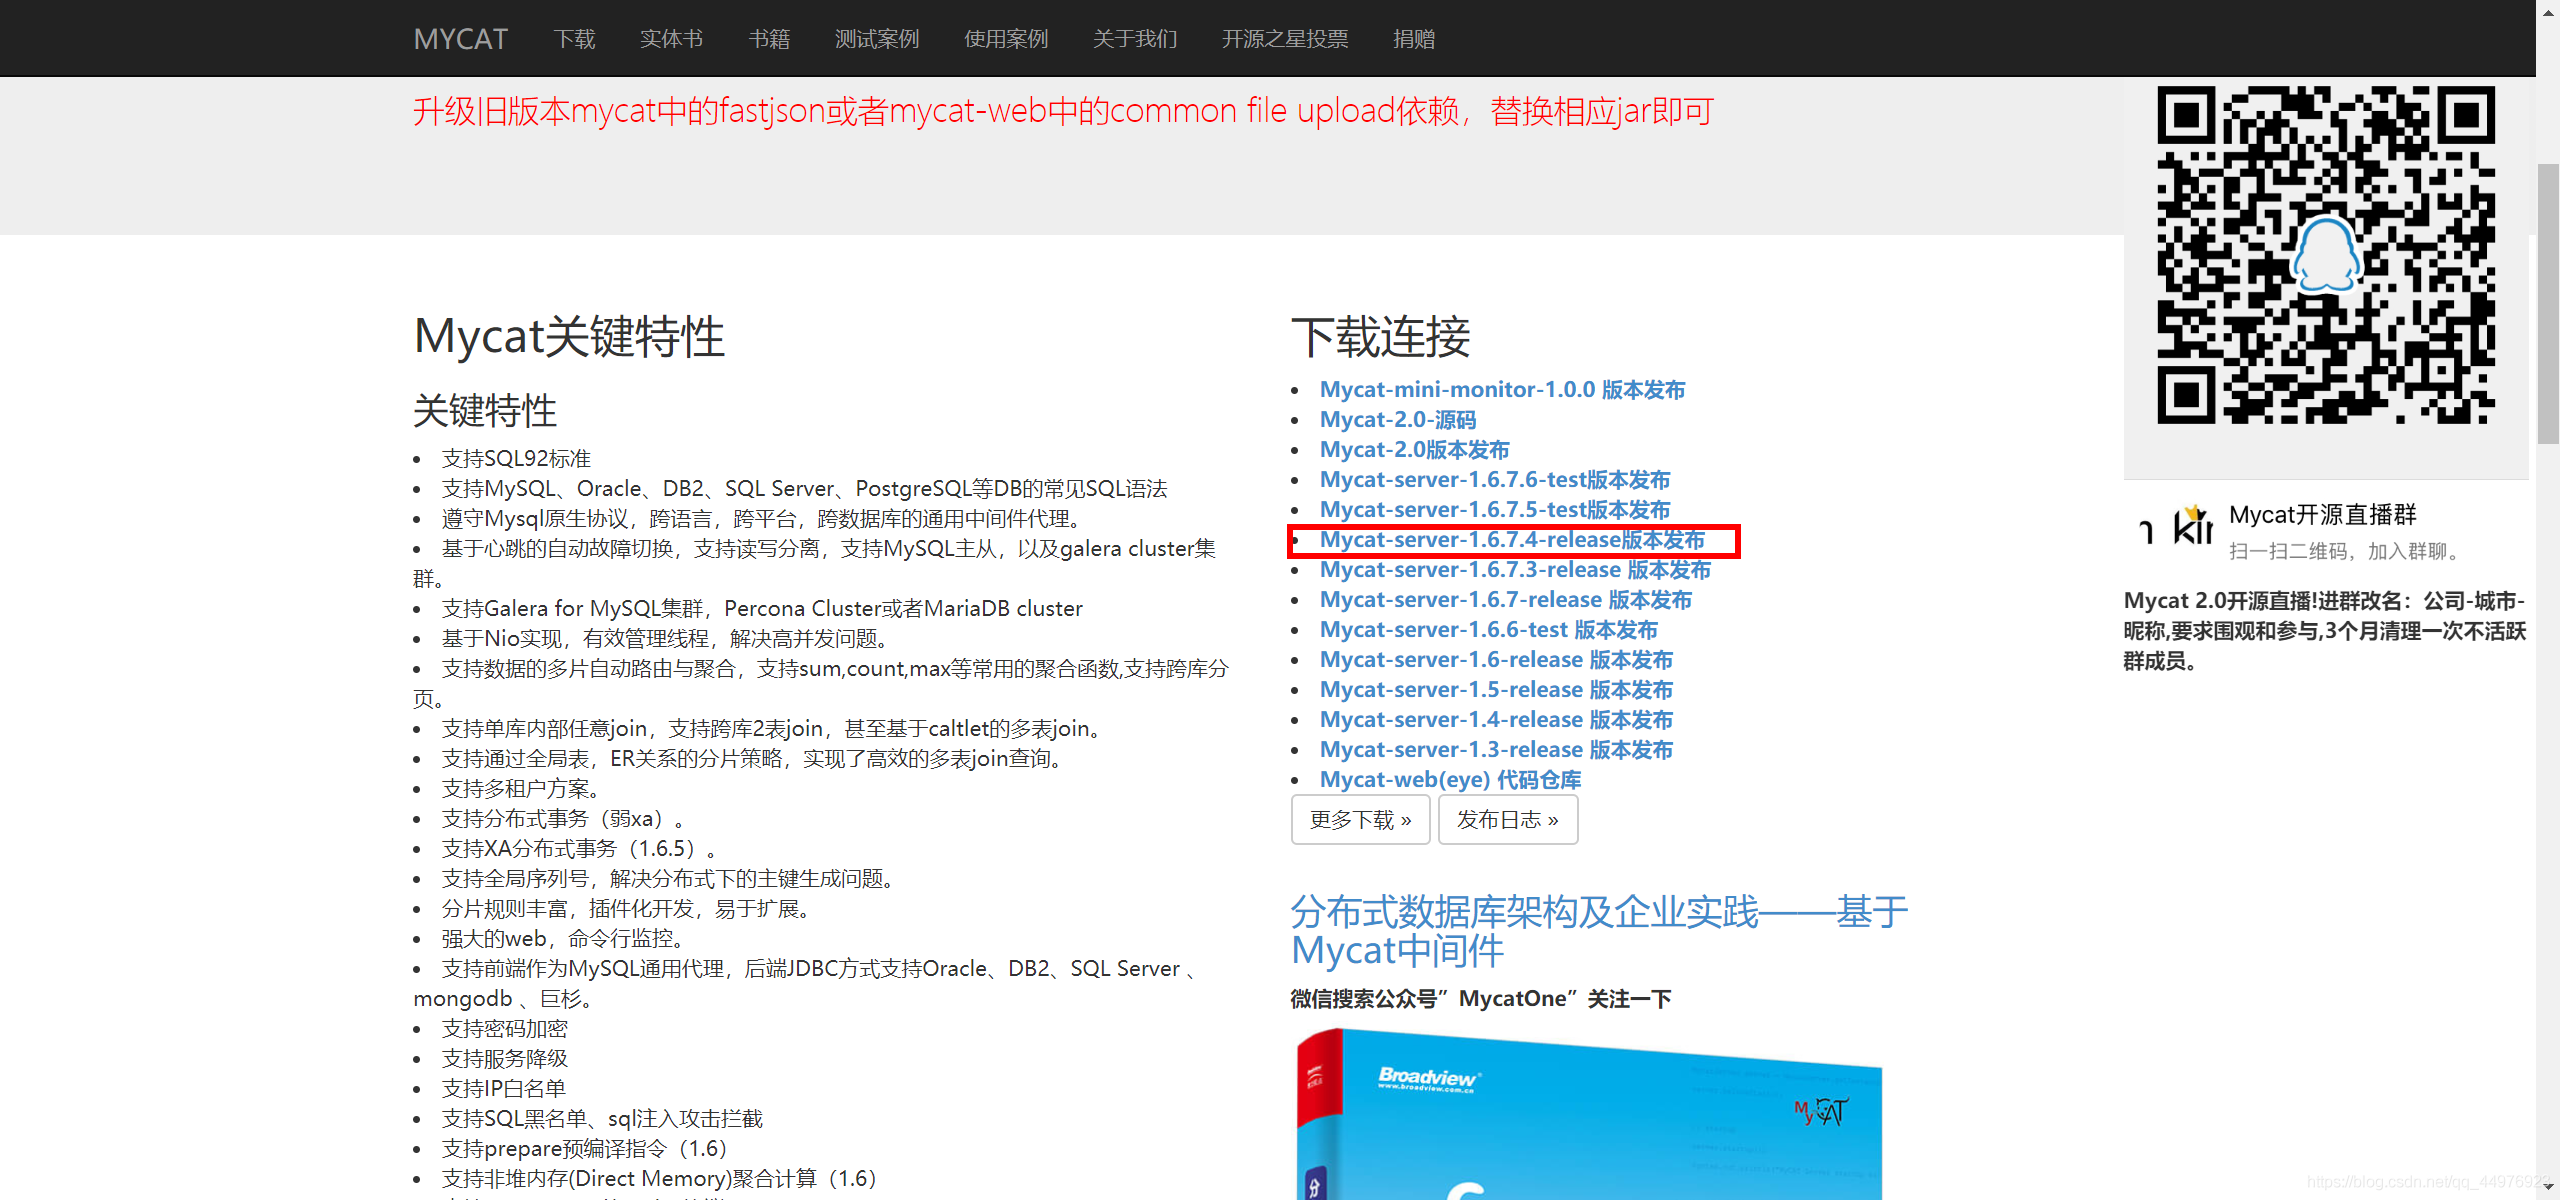Open the 开源之星投票 navigation item
2560x1200 pixels.
[1285, 39]
